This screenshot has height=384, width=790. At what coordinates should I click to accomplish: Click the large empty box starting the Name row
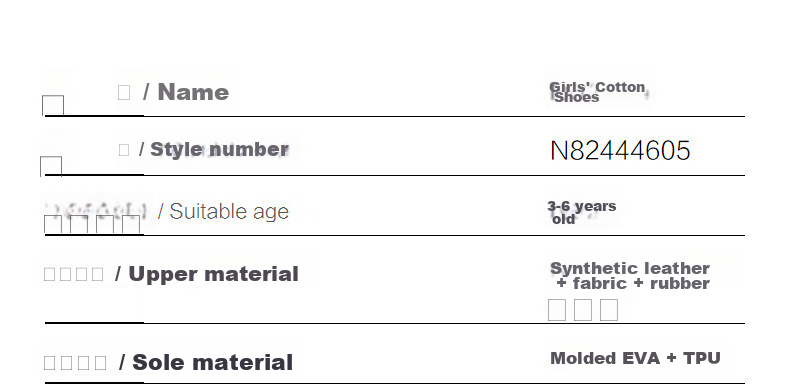(53, 106)
